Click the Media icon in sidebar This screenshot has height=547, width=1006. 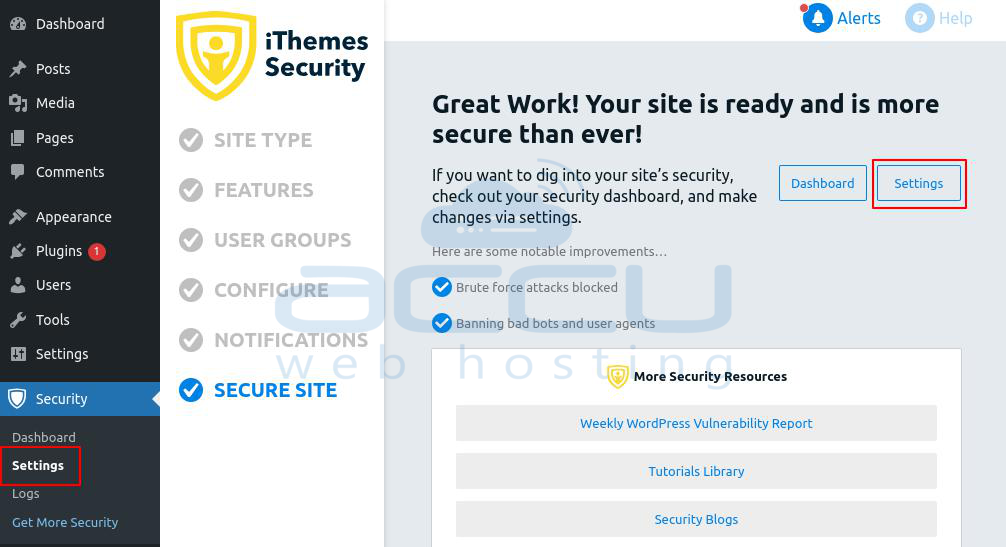(18, 103)
